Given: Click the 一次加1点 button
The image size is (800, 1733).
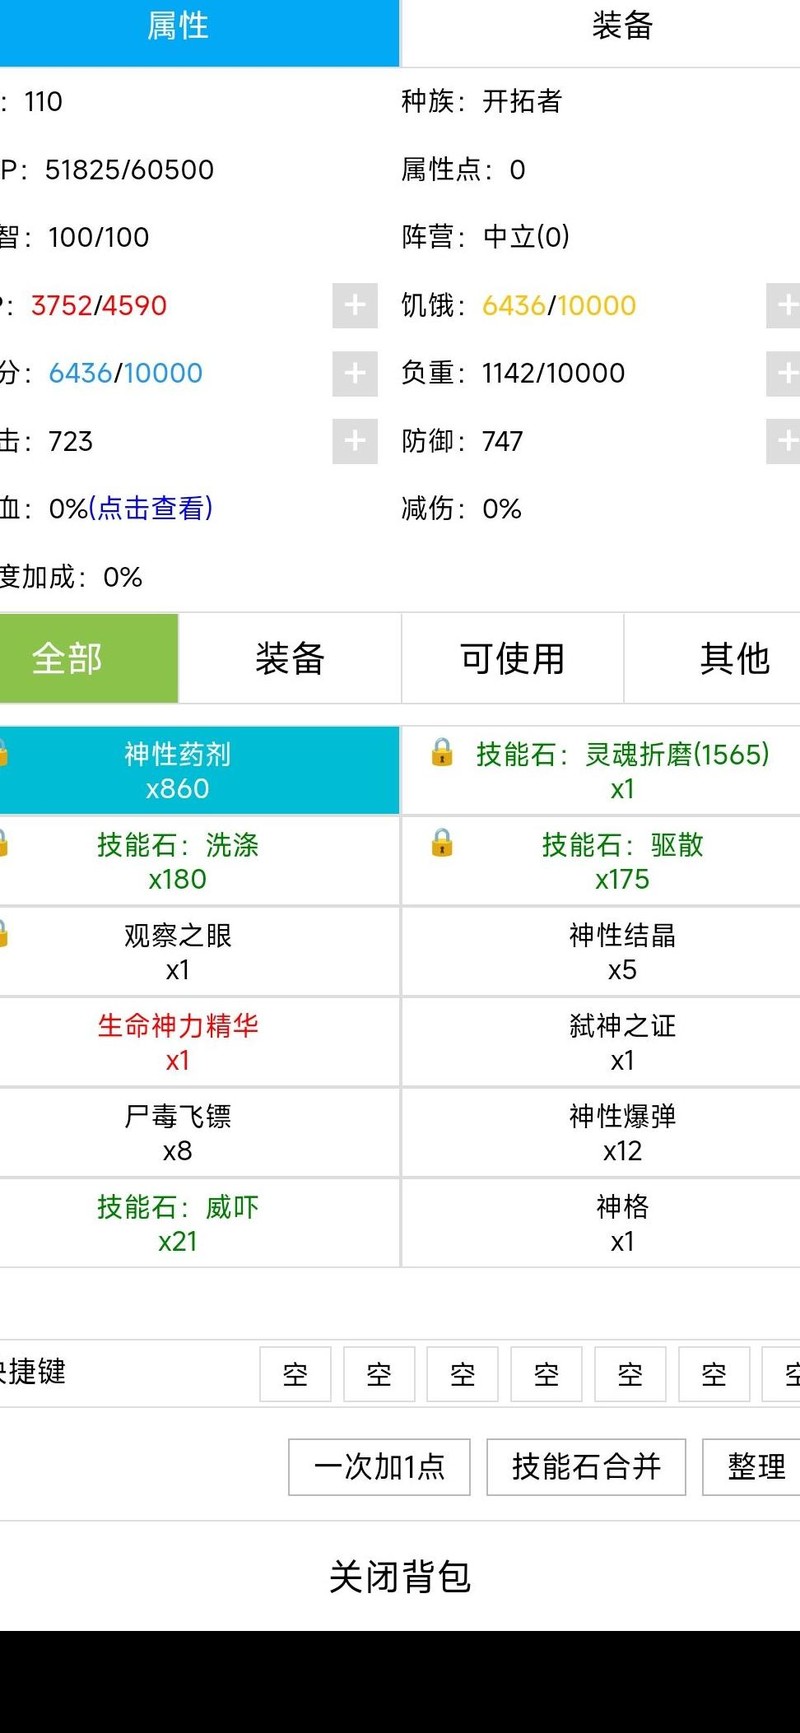Looking at the screenshot, I should (x=379, y=1467).
